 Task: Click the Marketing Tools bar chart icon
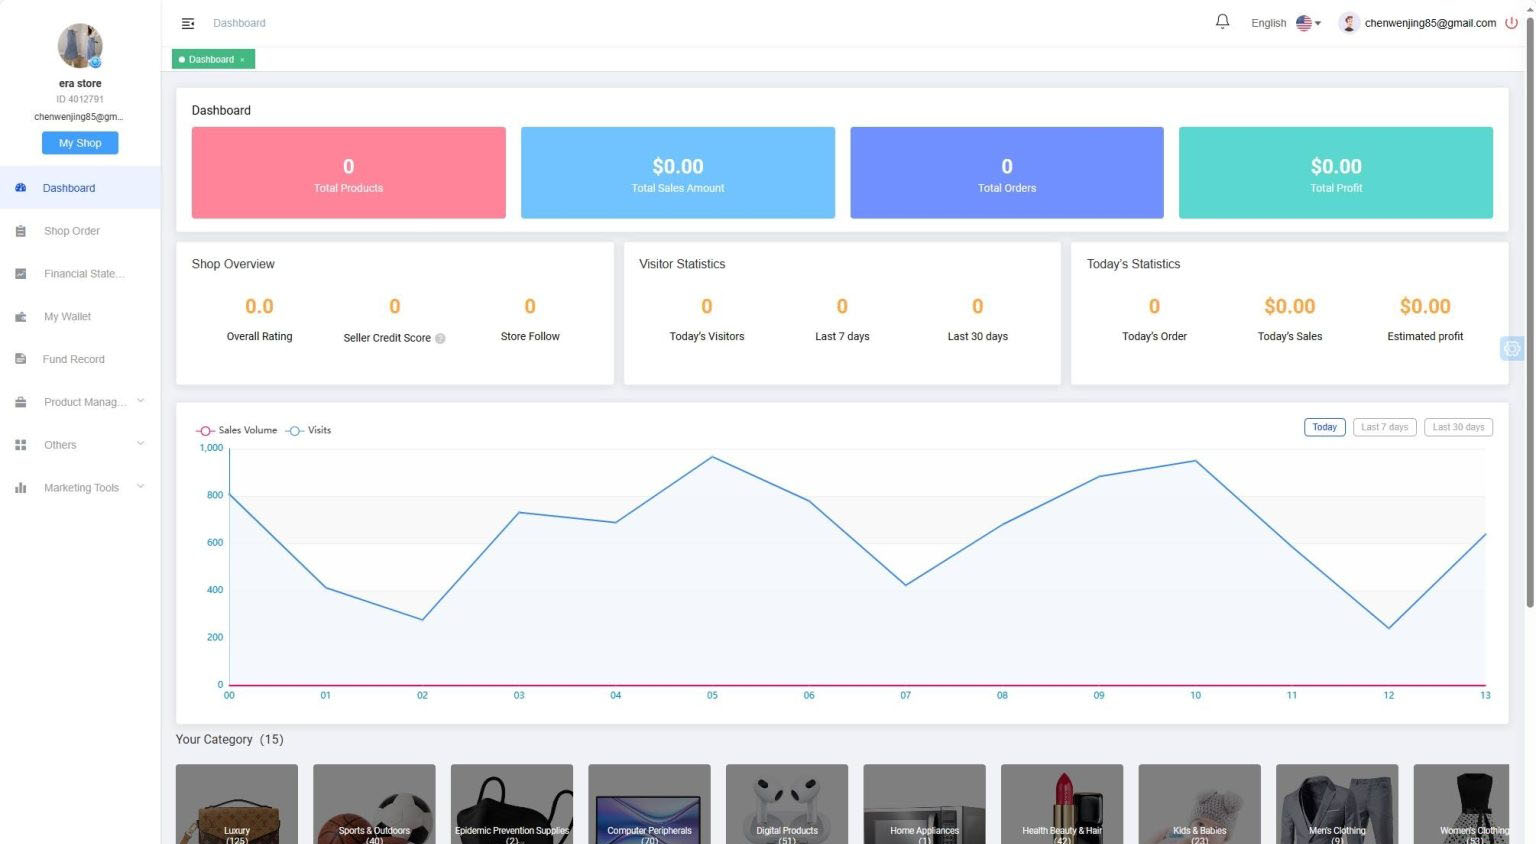(x=20, y=488)
